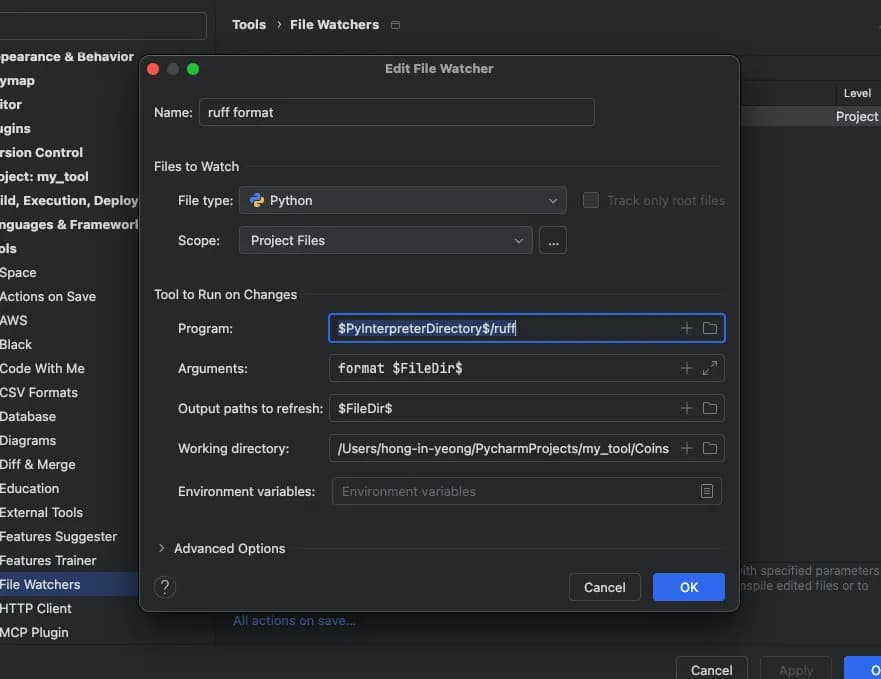Click green zoom button of dialog
881x679 pixels.
click(193, 69)
